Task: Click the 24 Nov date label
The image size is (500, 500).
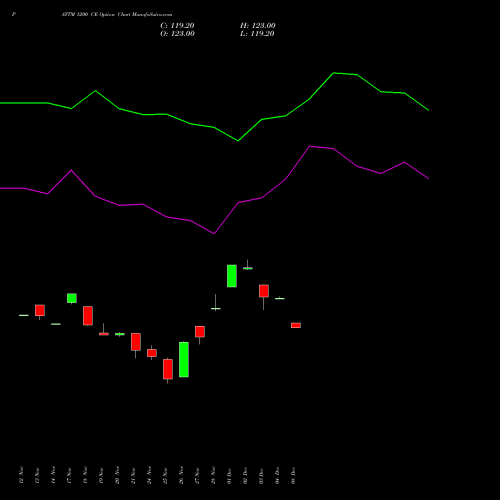Action: point(149,475)
